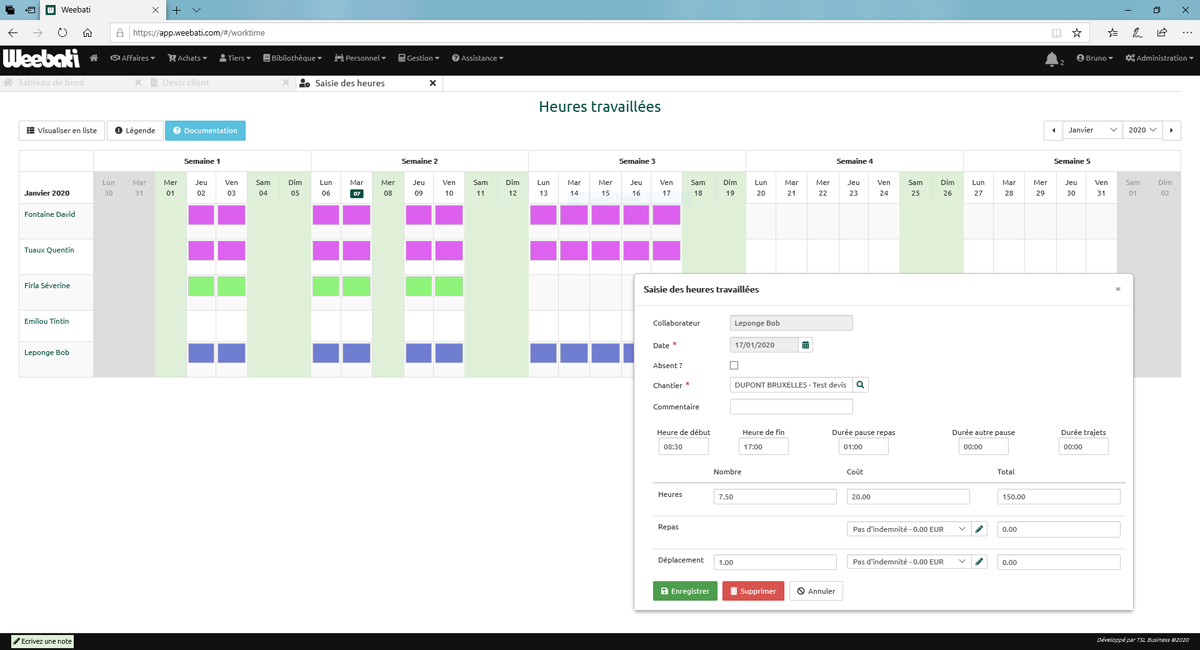This screenshot has height=650, width=1200.
Task: Click the pencil icon in Repas row
Action: pos(980,529)
